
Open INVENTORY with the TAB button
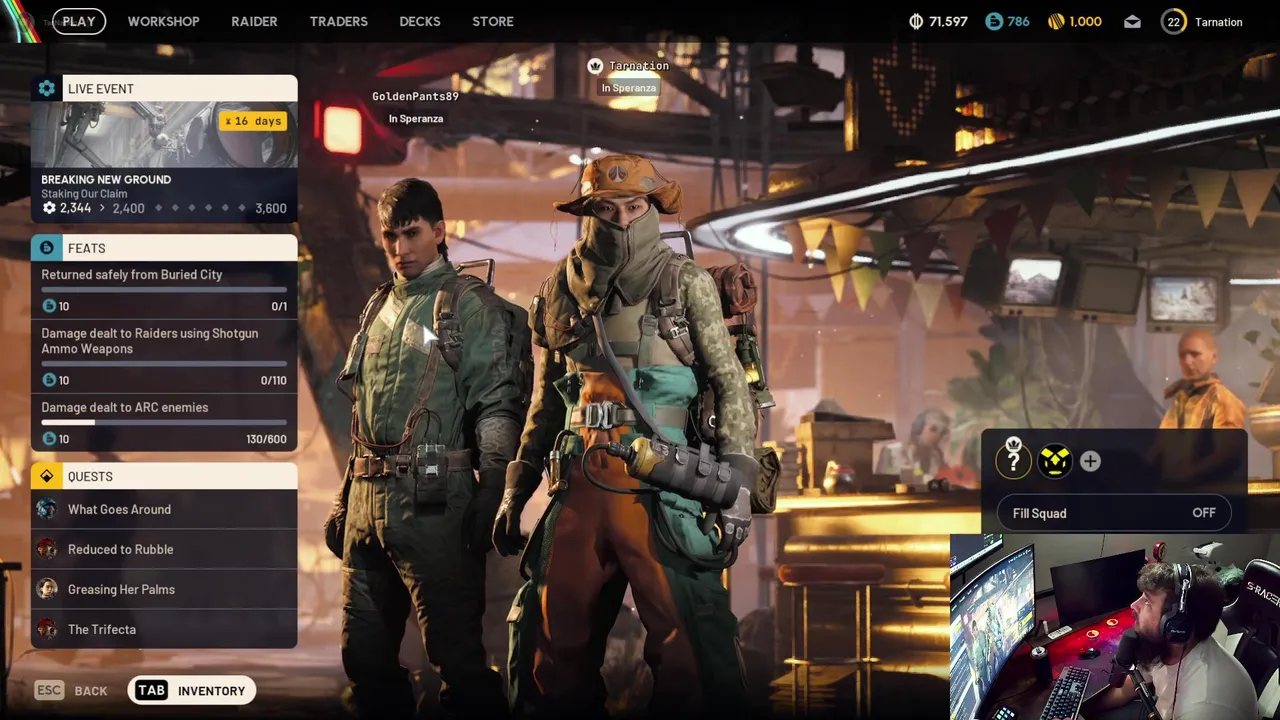point(191,690)
